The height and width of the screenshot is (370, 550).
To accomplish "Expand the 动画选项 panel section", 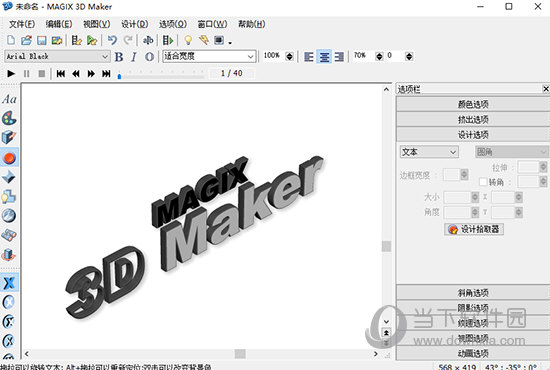I will tap(473, 353).
